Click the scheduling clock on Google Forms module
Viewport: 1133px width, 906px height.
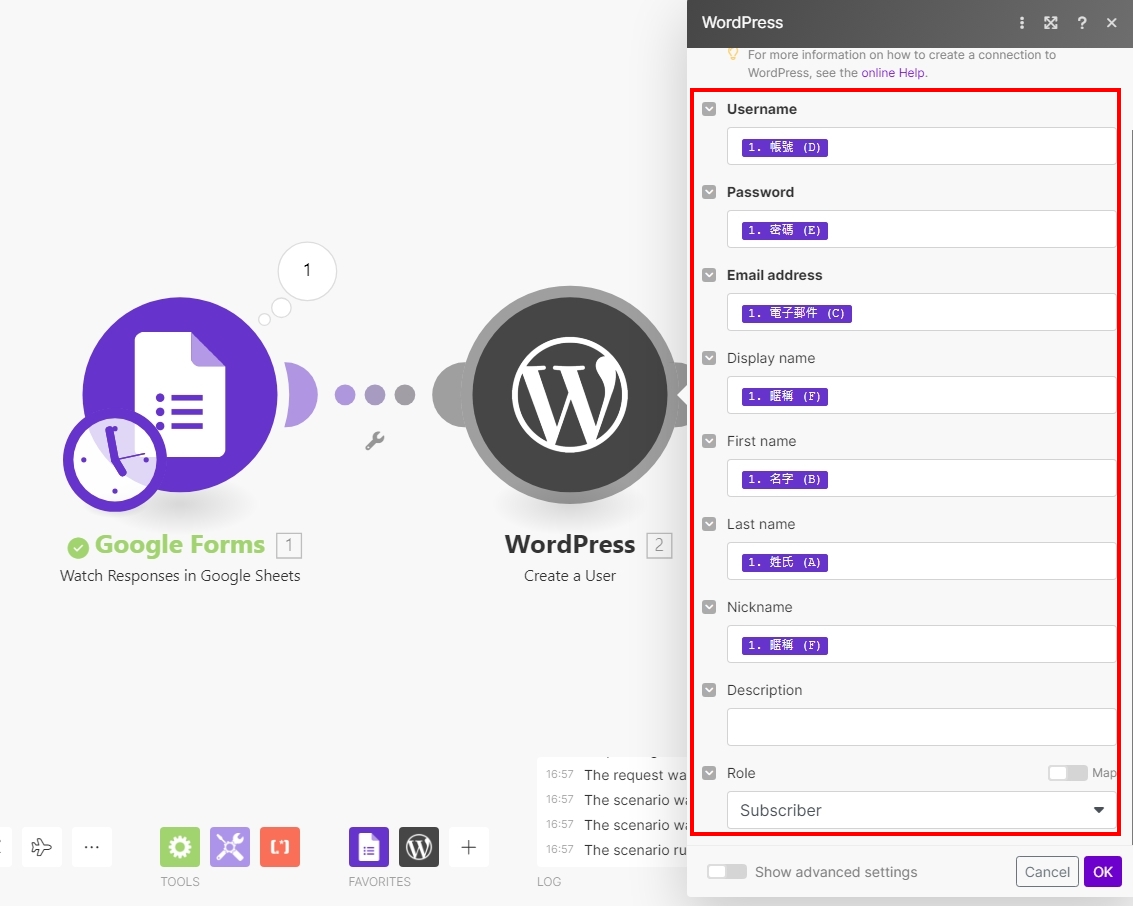click(117, 463)
